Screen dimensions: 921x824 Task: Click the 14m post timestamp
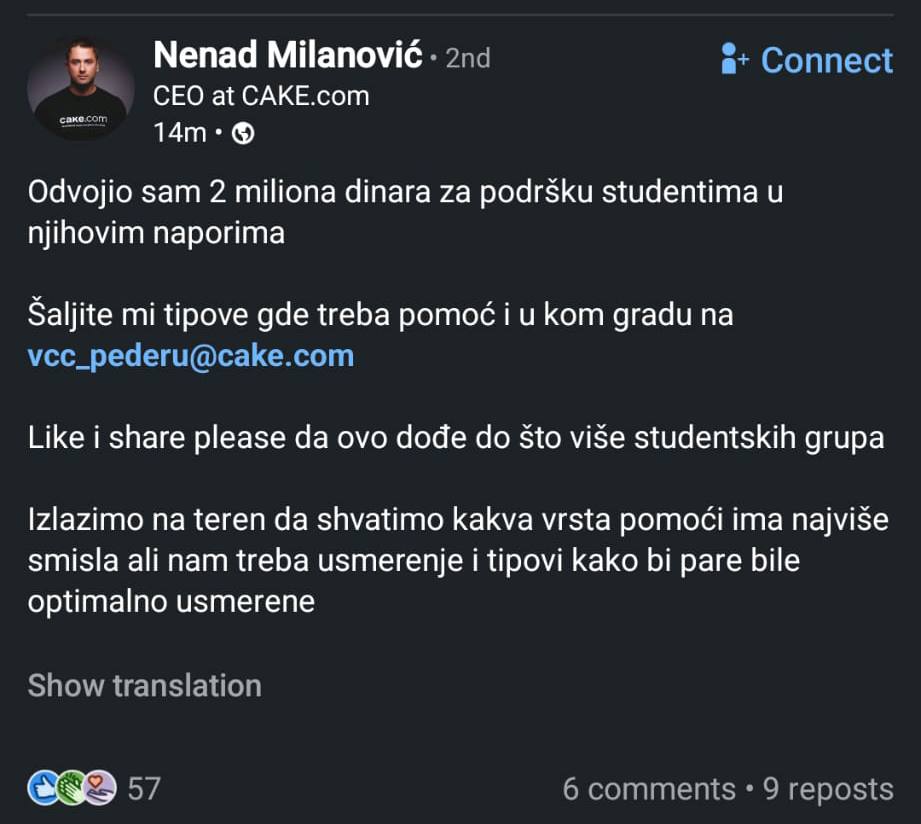(x=180, y=133)
